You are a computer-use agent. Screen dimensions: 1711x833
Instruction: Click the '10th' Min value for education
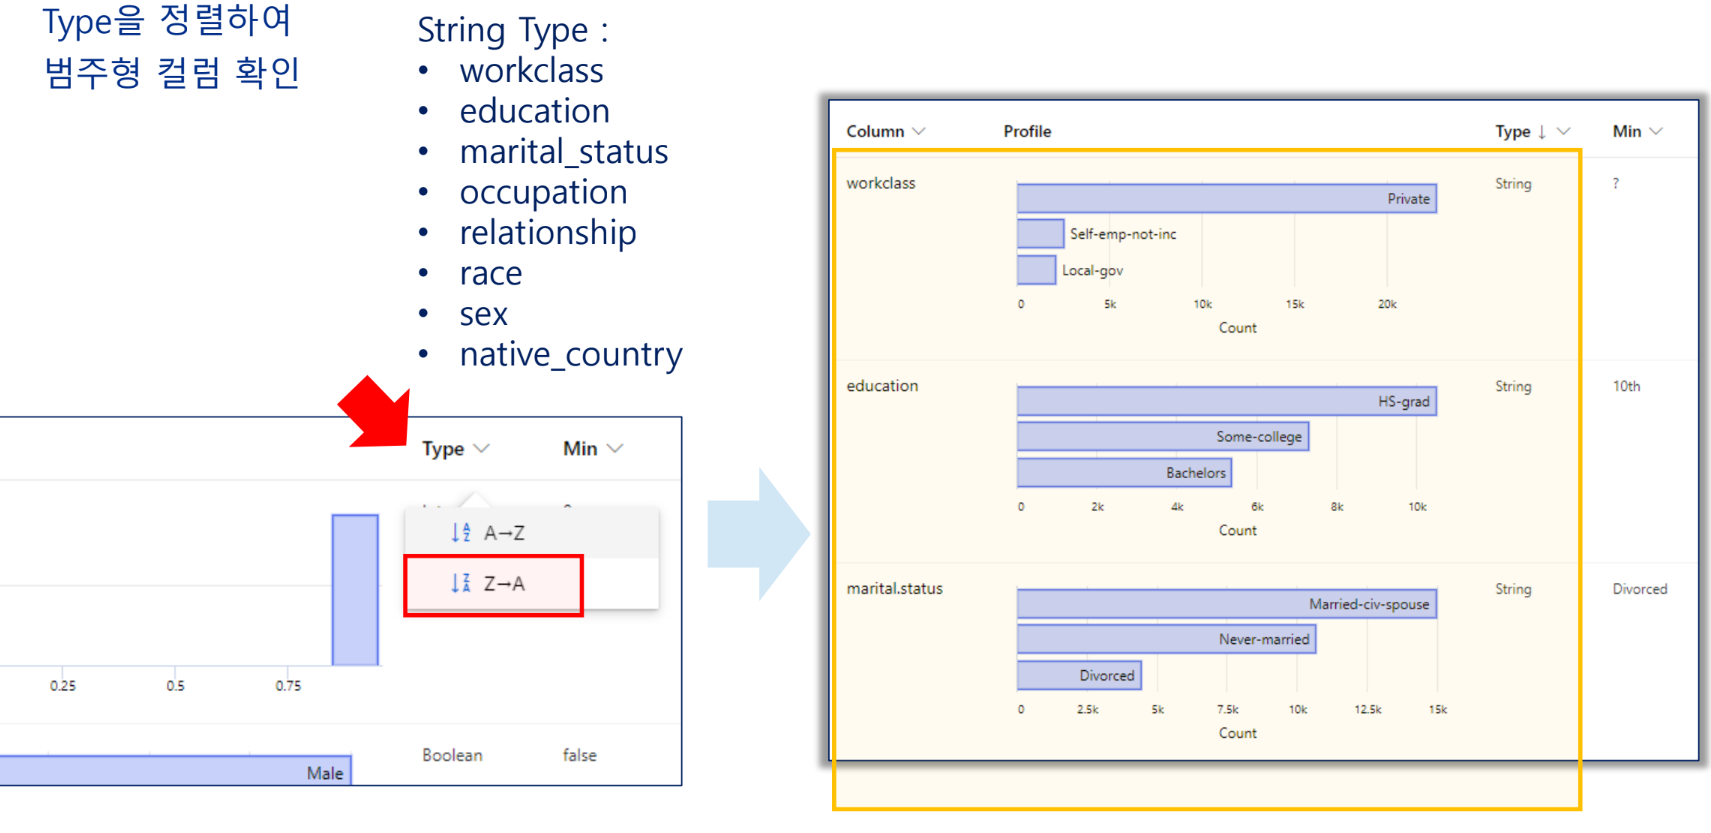[x=1626, y=386]
